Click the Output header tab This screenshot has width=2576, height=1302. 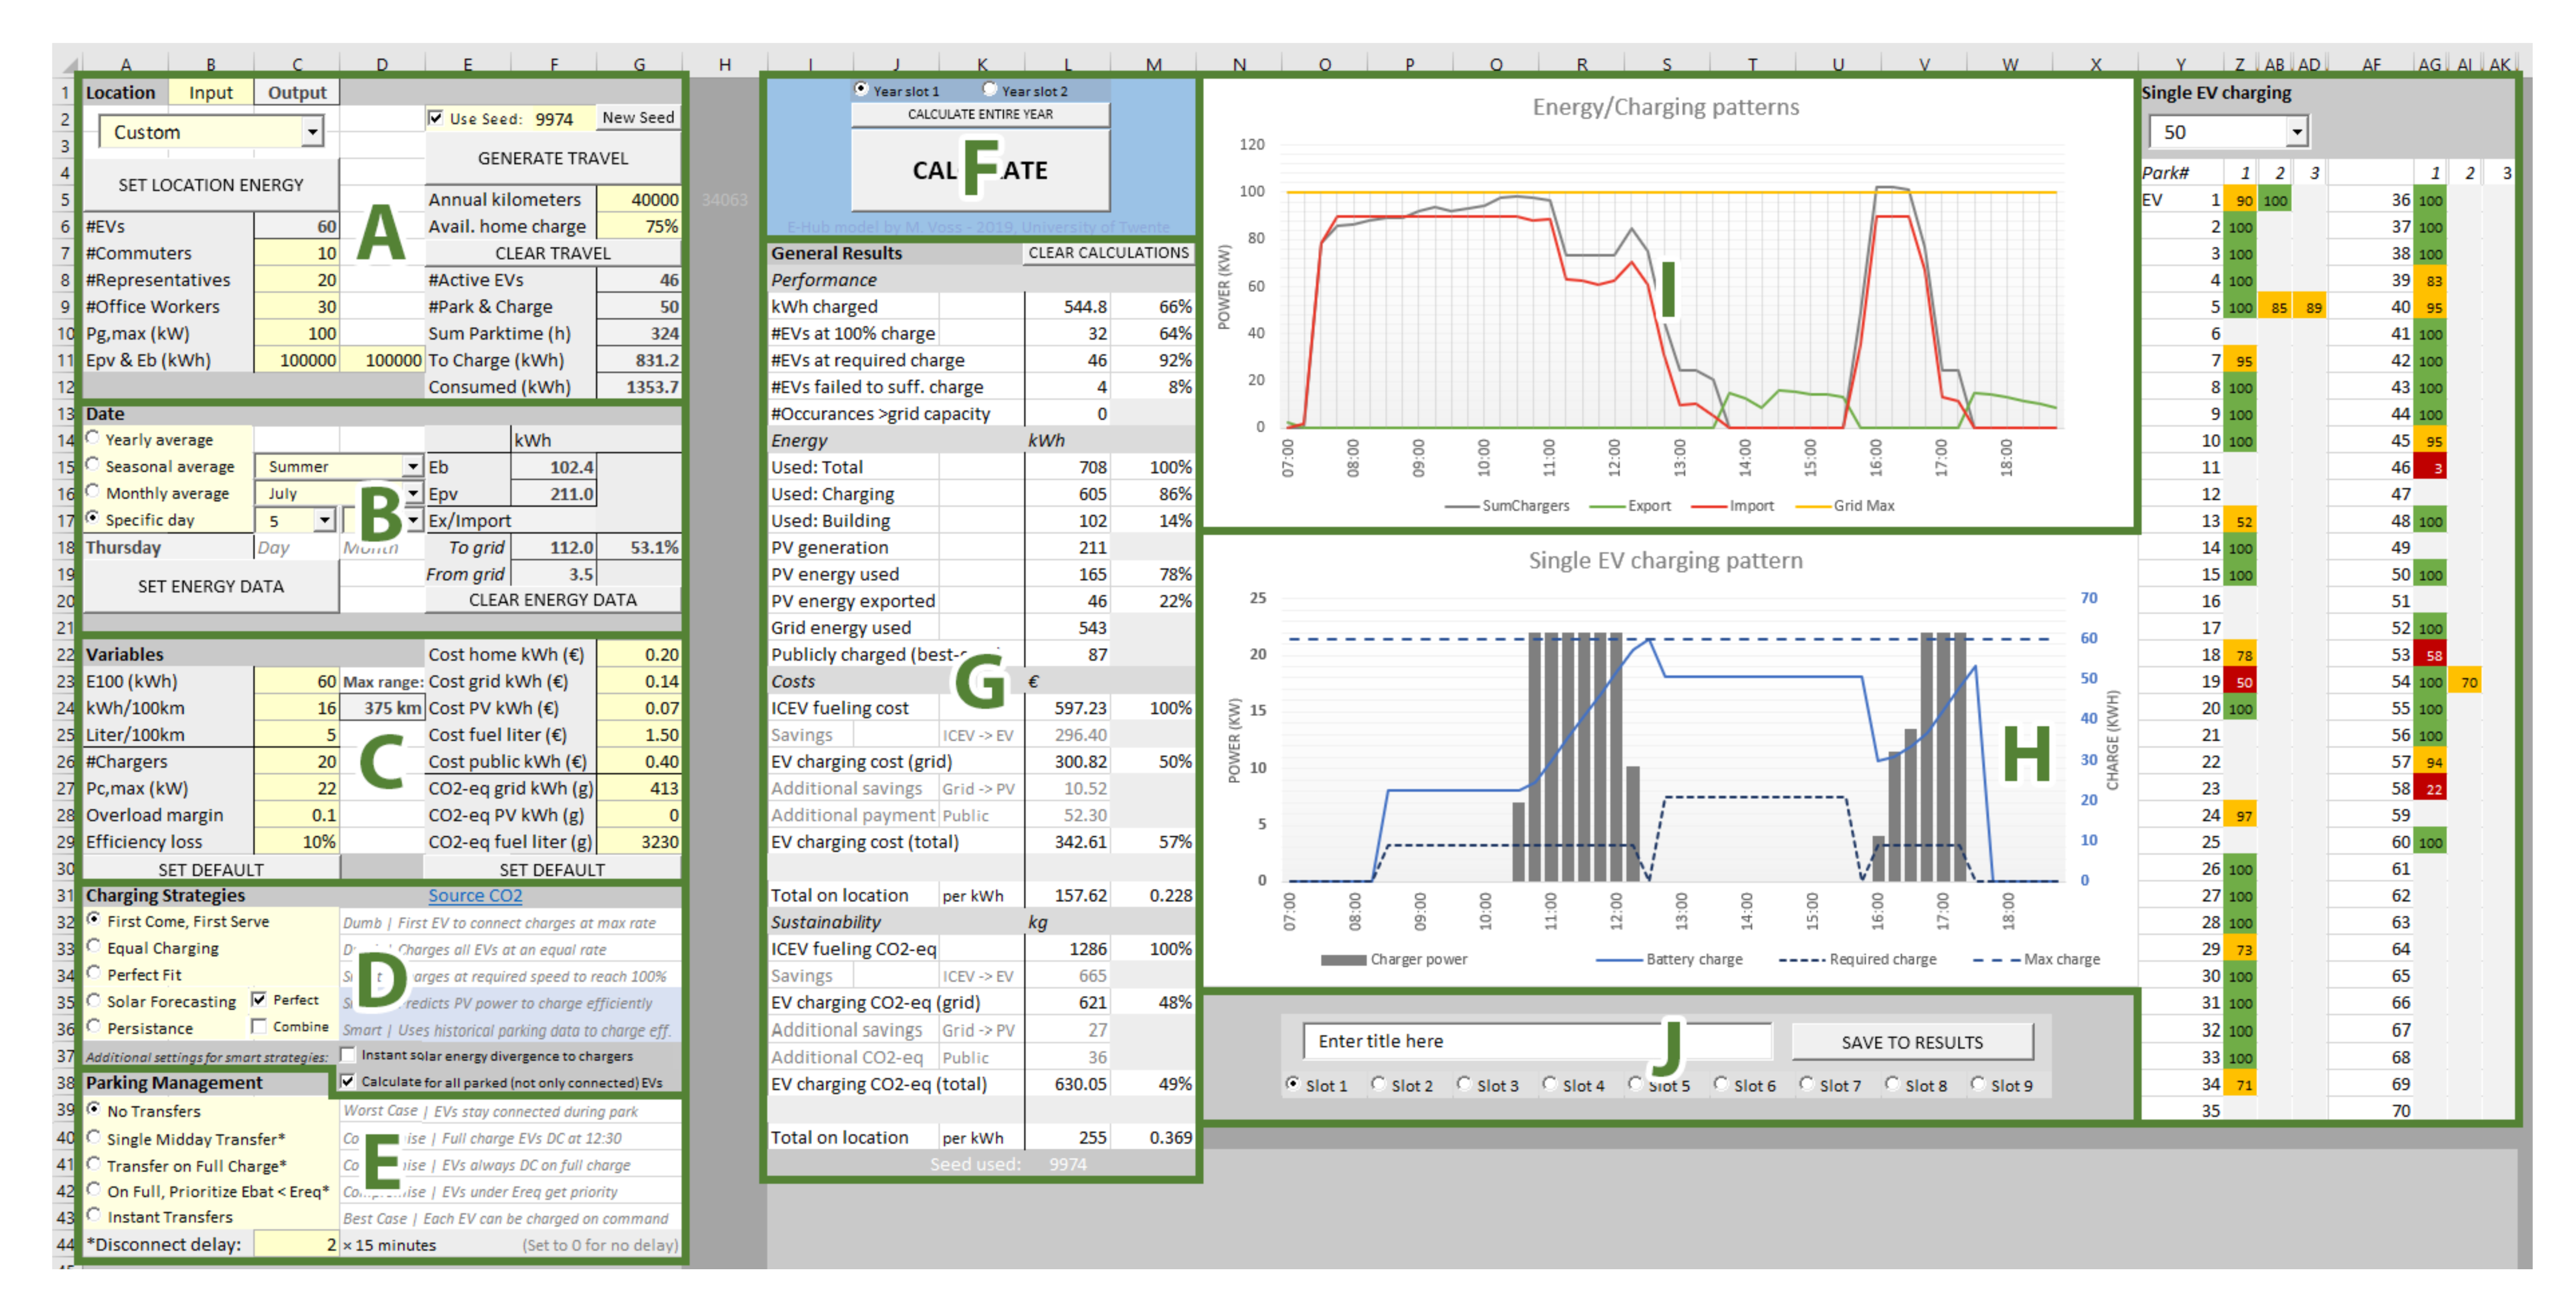297,93
